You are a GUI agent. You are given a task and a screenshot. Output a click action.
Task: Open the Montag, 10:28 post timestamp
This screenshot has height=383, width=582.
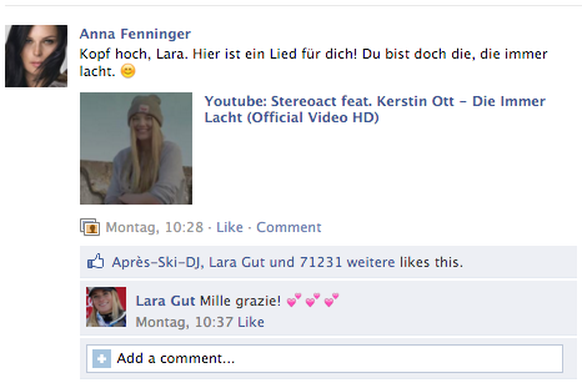pos(154,227)
